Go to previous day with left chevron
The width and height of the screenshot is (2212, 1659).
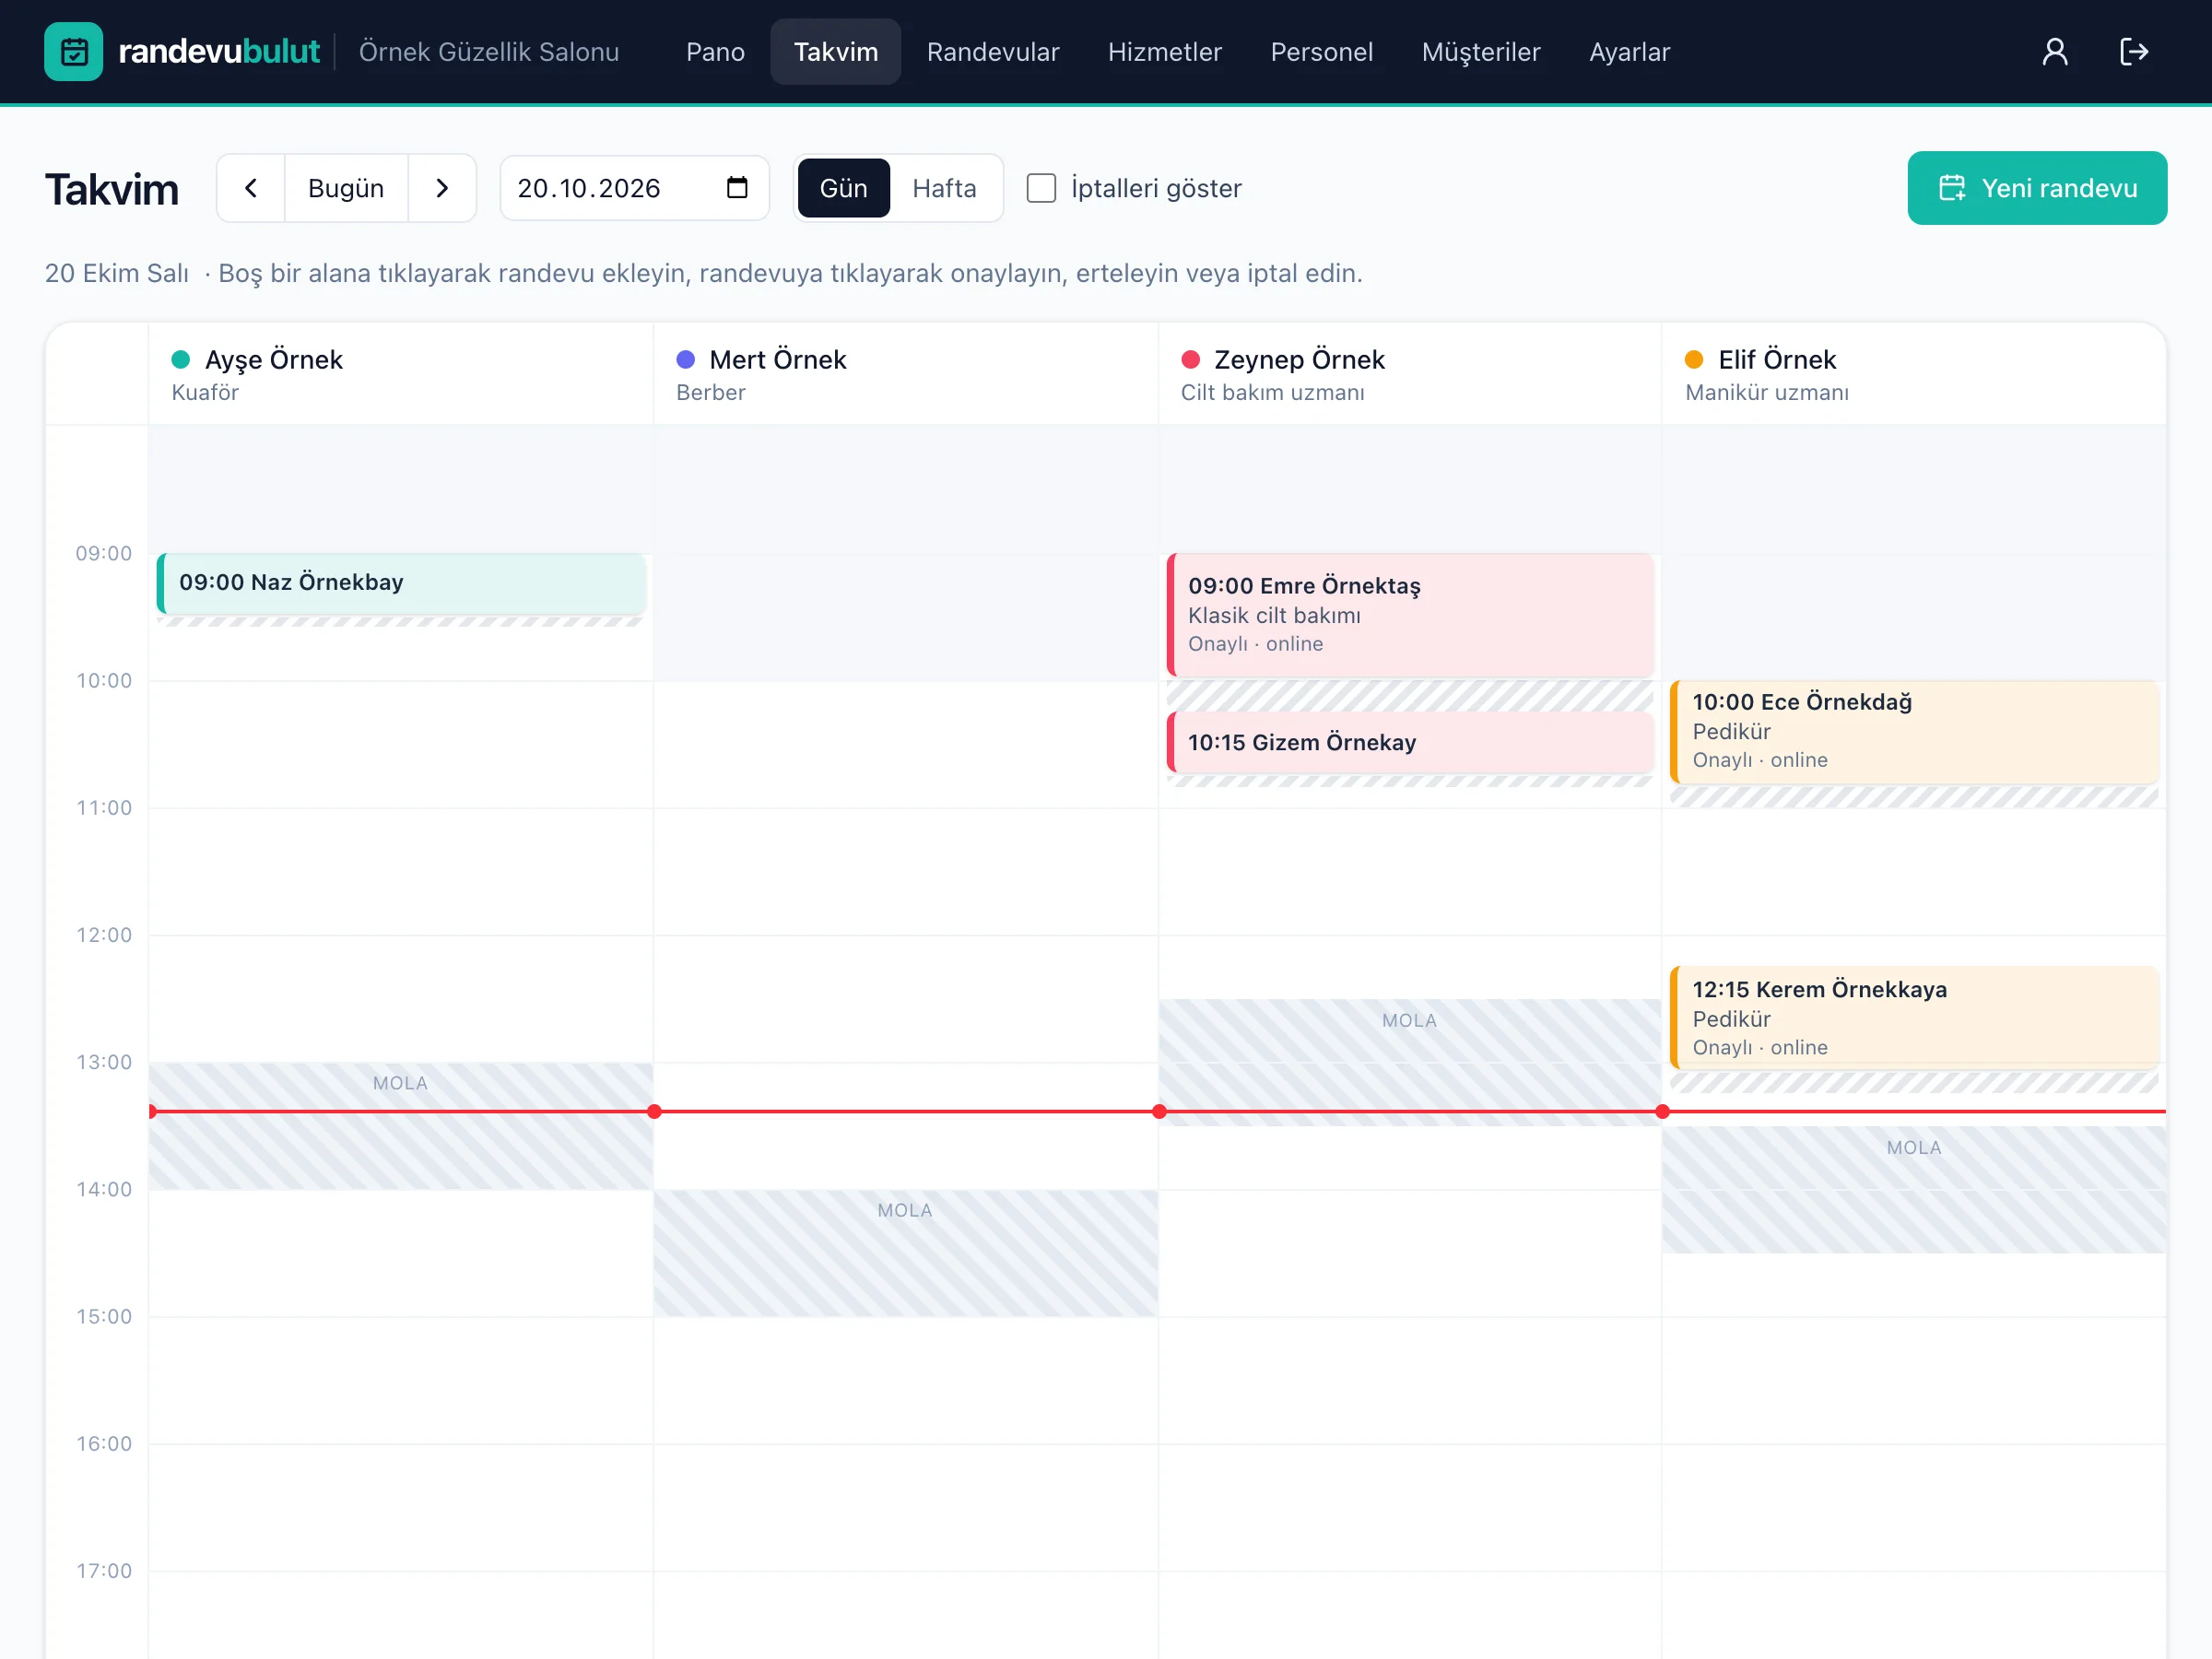point(251,188)
